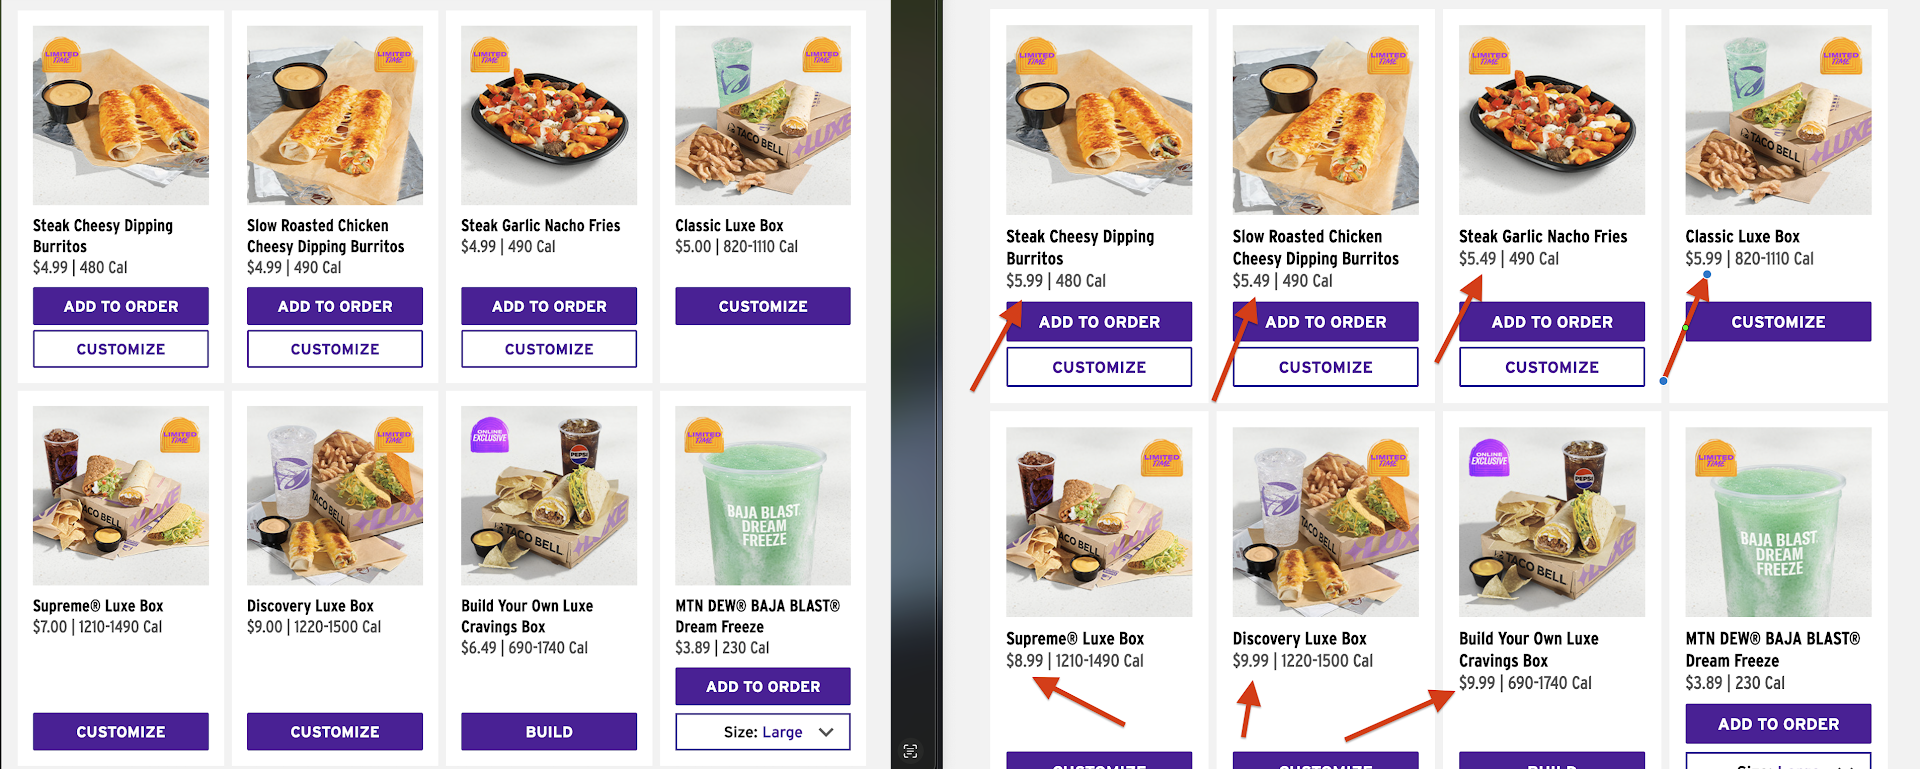Add the right-side $3.89 Dream Freeze to order

coord(1778,724)
